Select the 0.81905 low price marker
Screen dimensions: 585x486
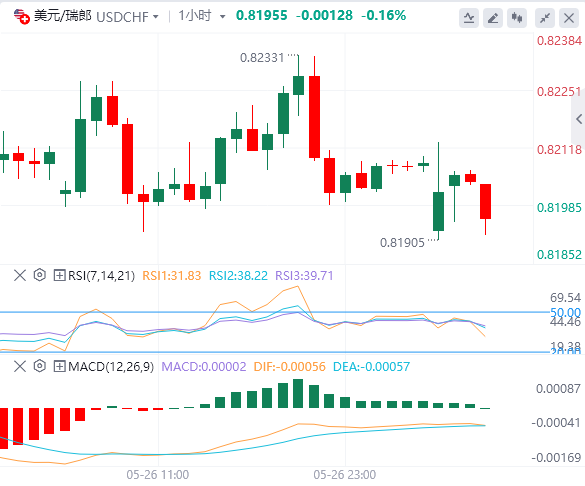[x=402, y=243]
